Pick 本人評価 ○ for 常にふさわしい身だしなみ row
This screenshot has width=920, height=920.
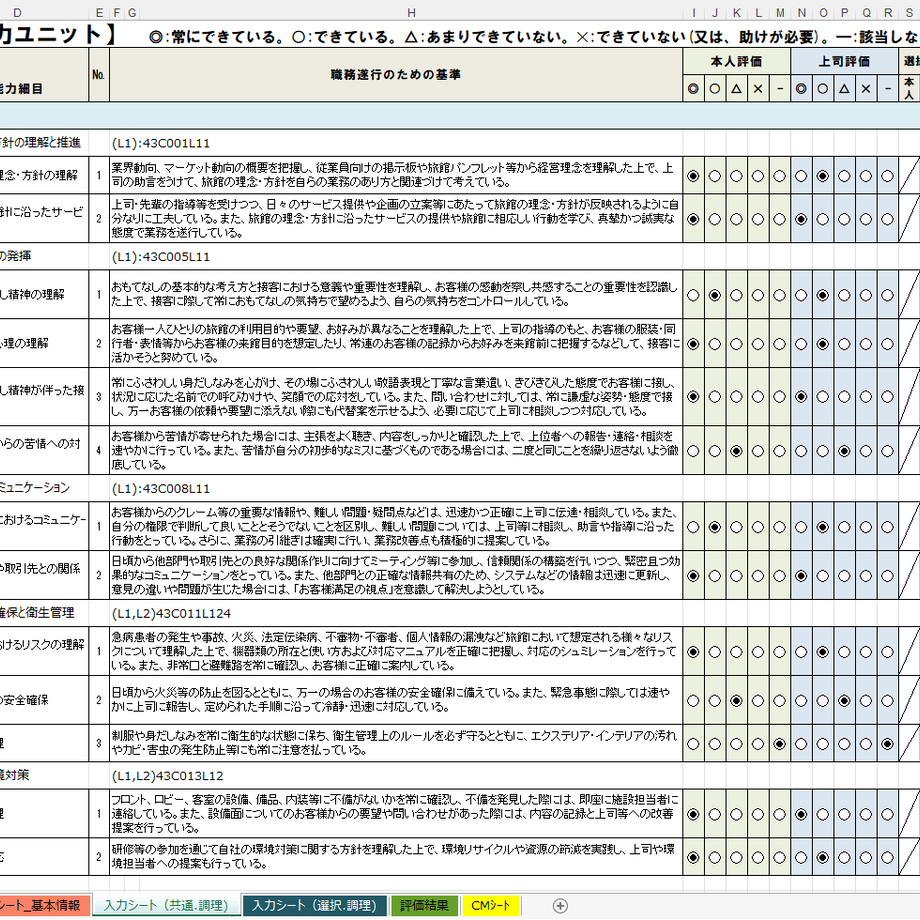(x=715, y=397)
